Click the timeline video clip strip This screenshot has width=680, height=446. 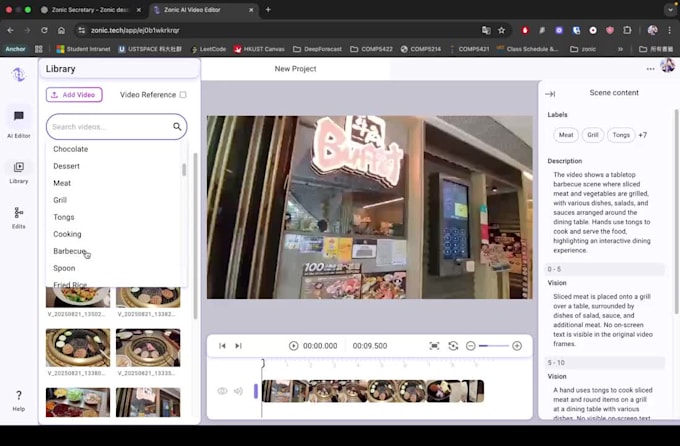pyautogui.click(x=373, y=391)
